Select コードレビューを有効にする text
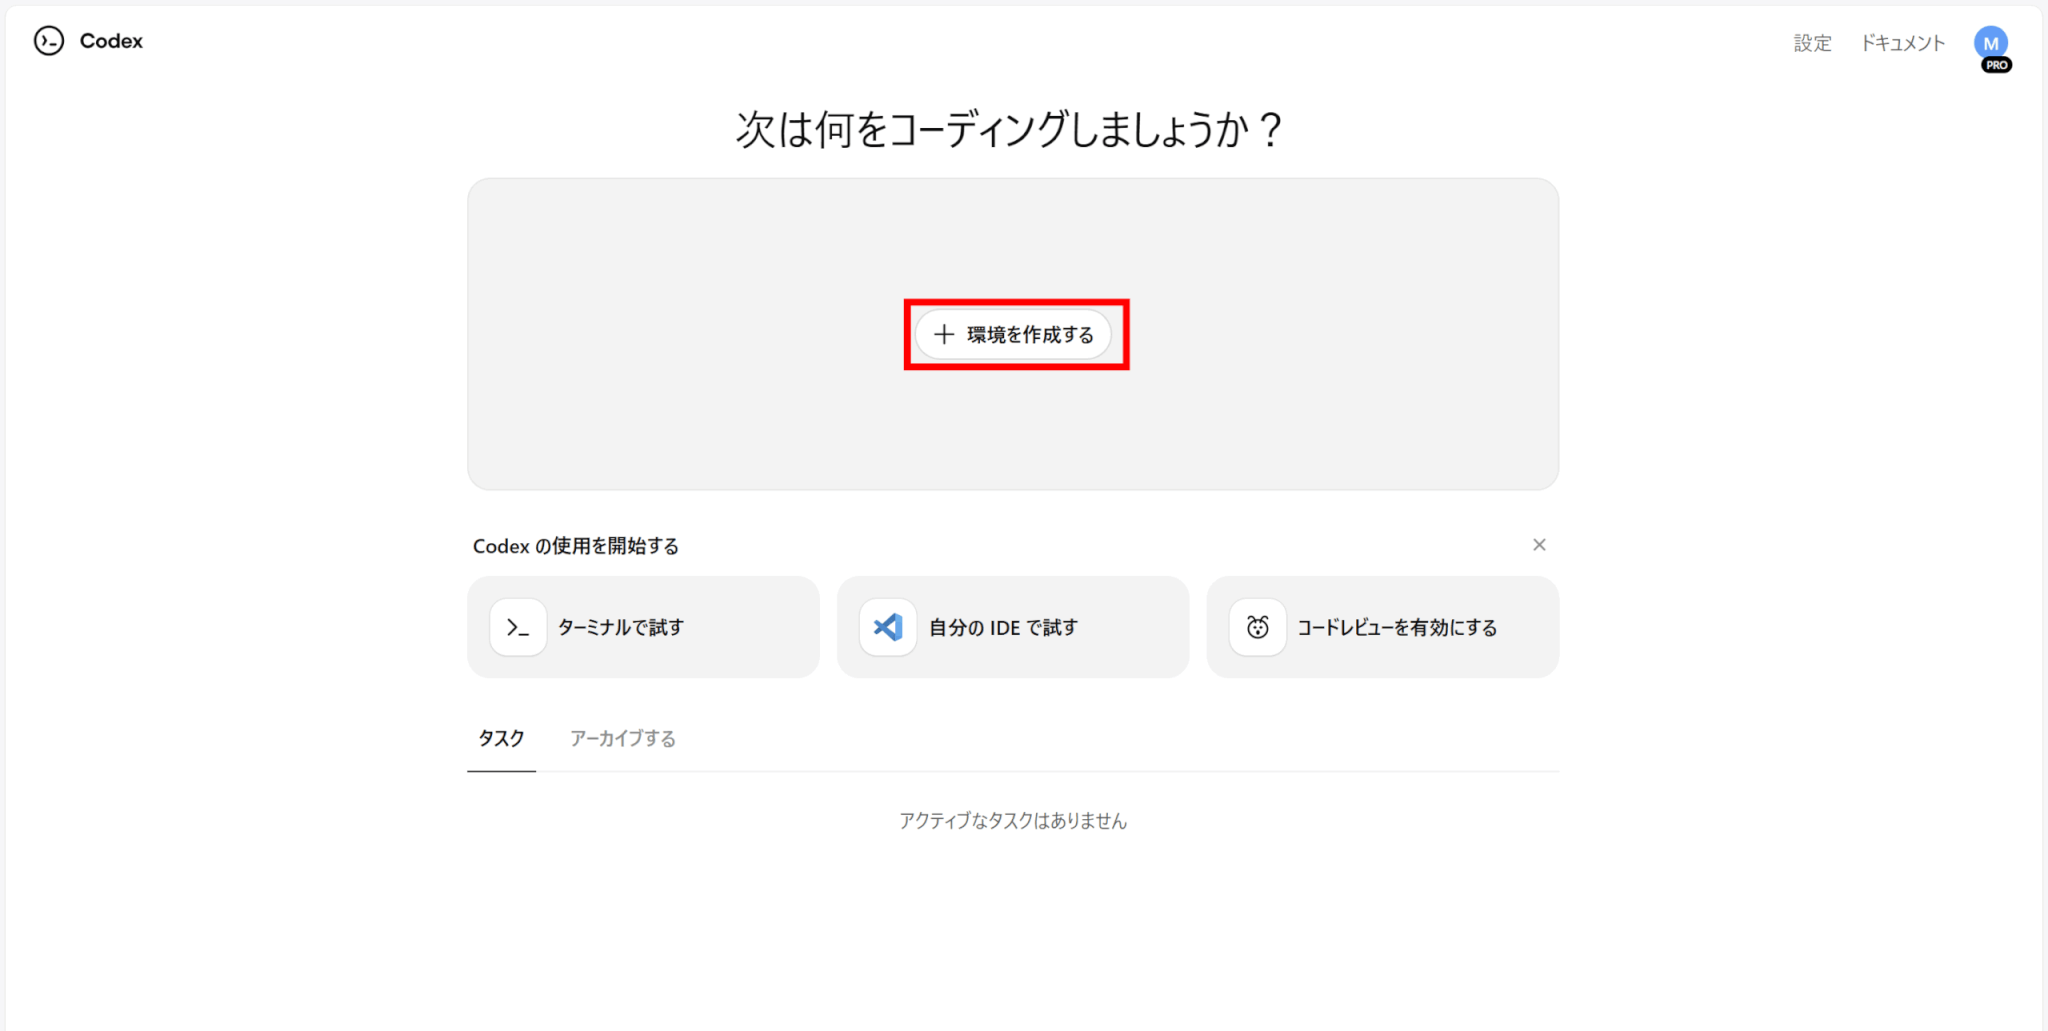 click(x=1397, y=627)
